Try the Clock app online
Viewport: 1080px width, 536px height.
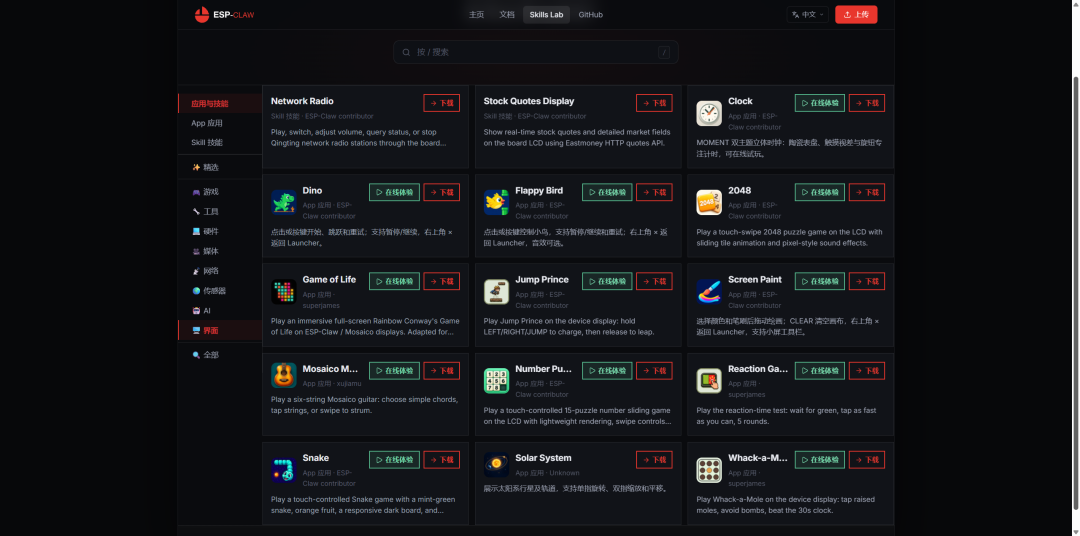tap(820, 103)
